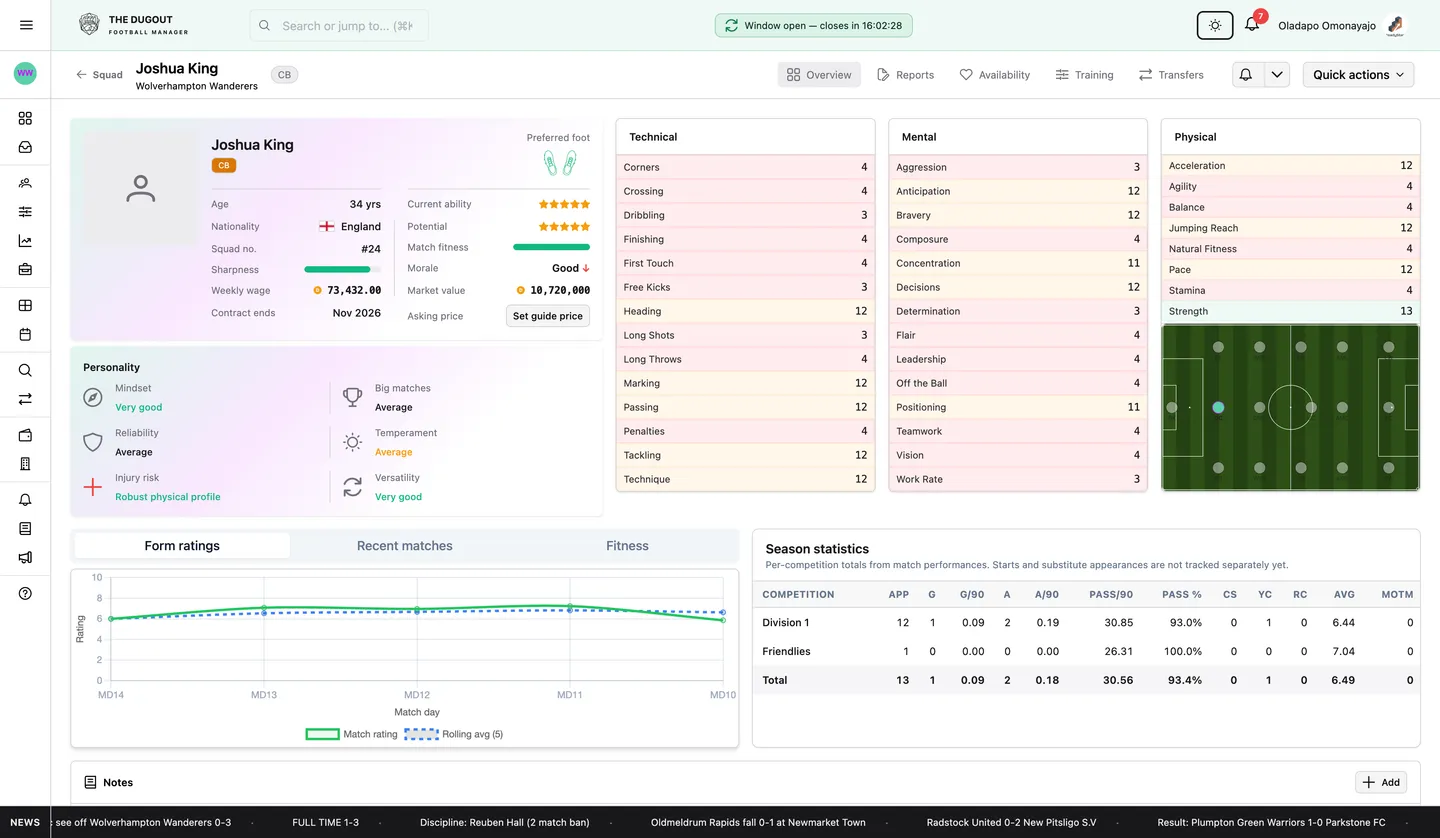The height and width of the screenshot is (838, 1440).
Task: Click the orange CB position badge in player card
Action: 223,166
